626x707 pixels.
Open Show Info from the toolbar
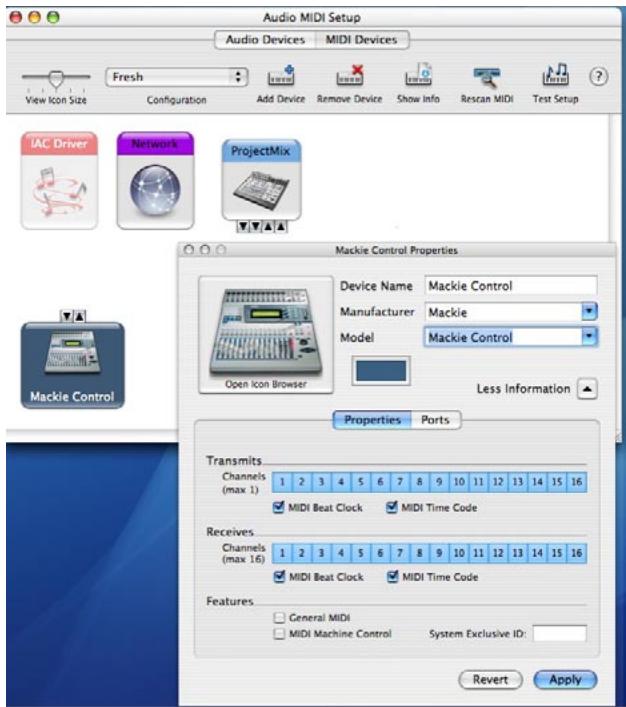418,75
